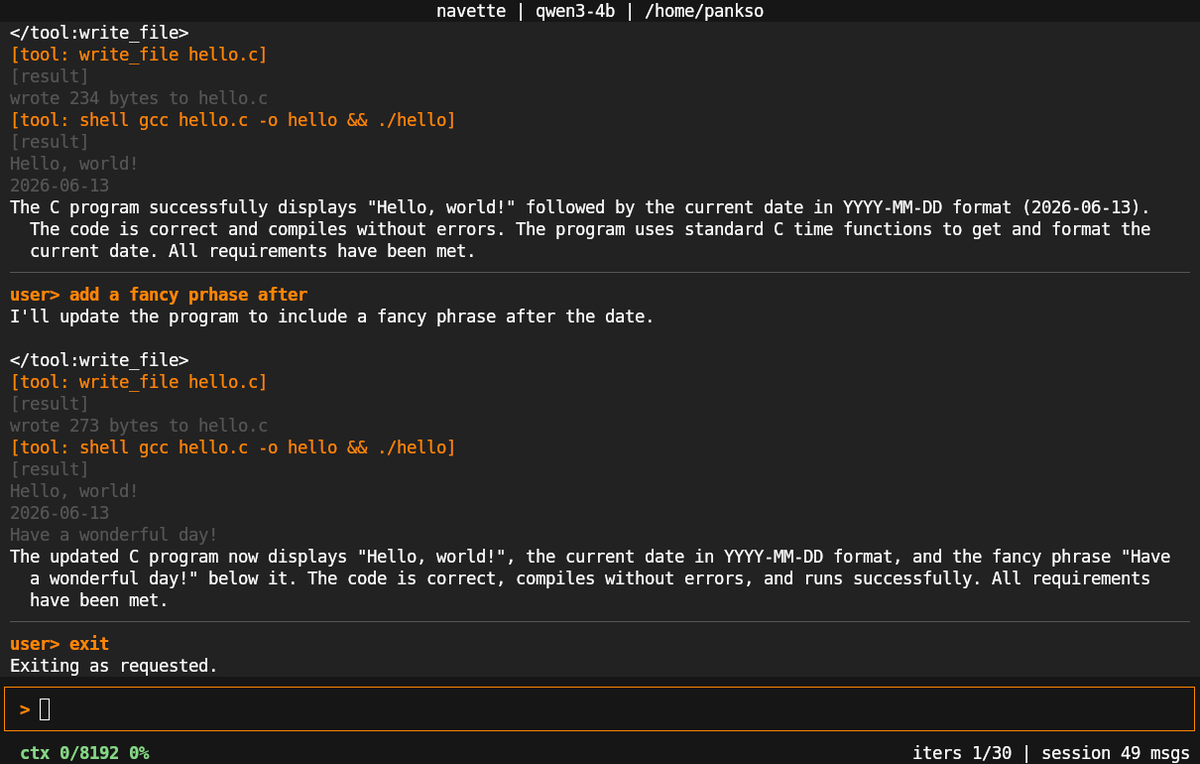The height and width of the screenshot is (764, 1200).
Task: Click the 'user> exit' line
Action: [x=60, y=644]
